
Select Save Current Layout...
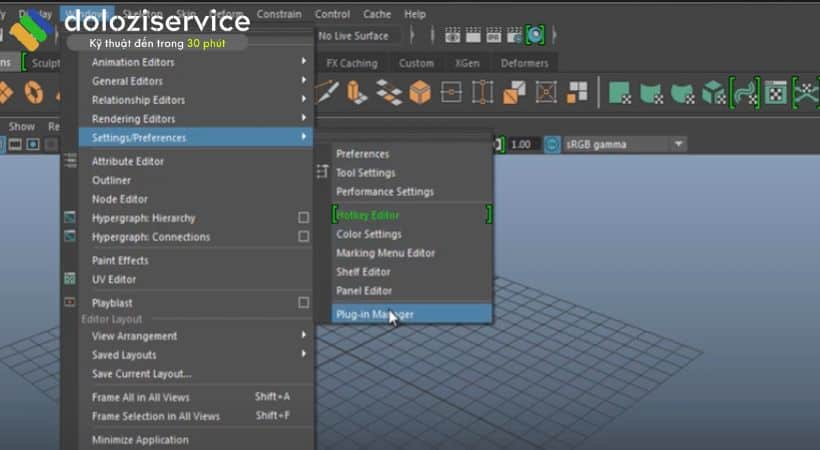[141, 374]
